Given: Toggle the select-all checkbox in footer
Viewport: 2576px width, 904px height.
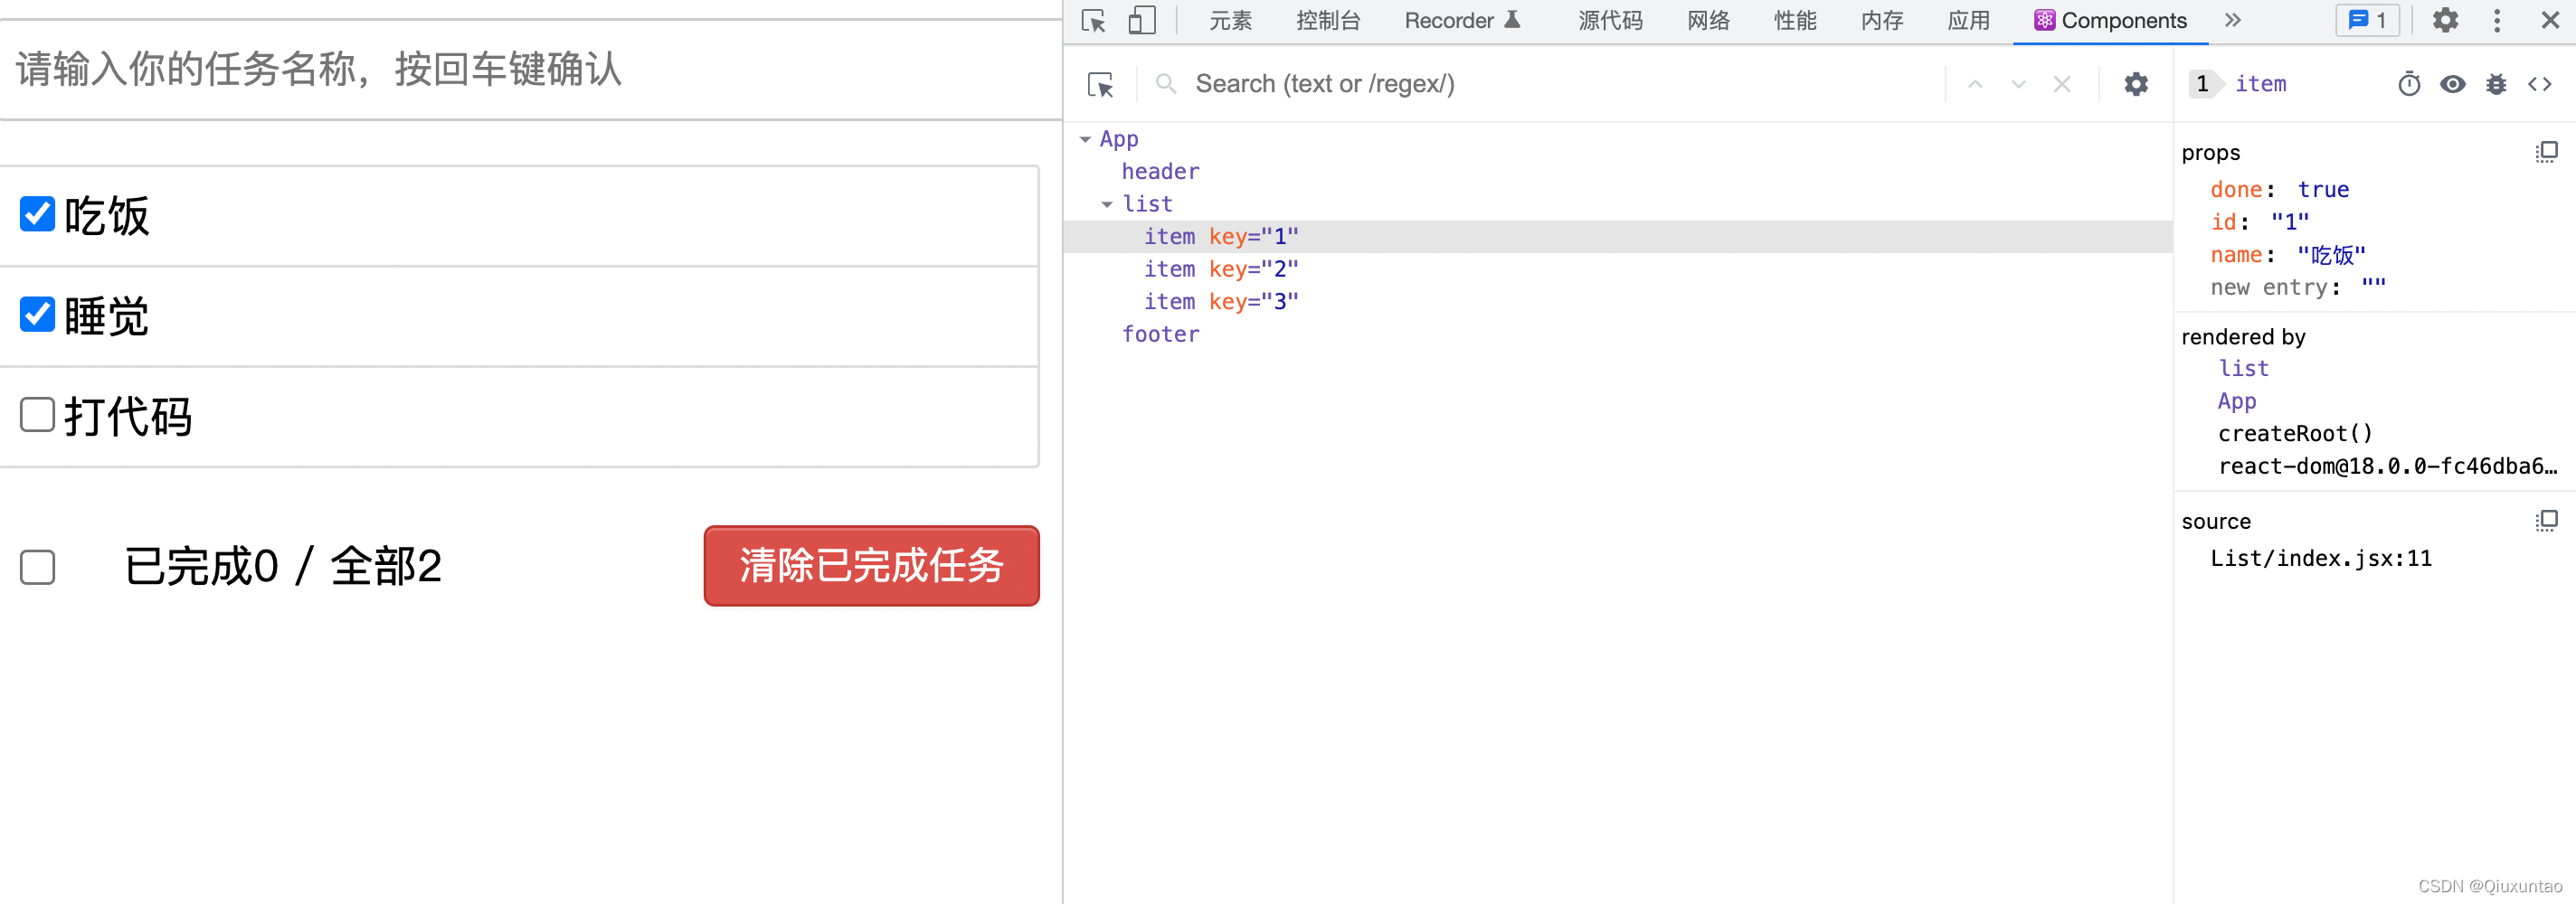Looking at the screenshot, I should [x=38, y=567].
